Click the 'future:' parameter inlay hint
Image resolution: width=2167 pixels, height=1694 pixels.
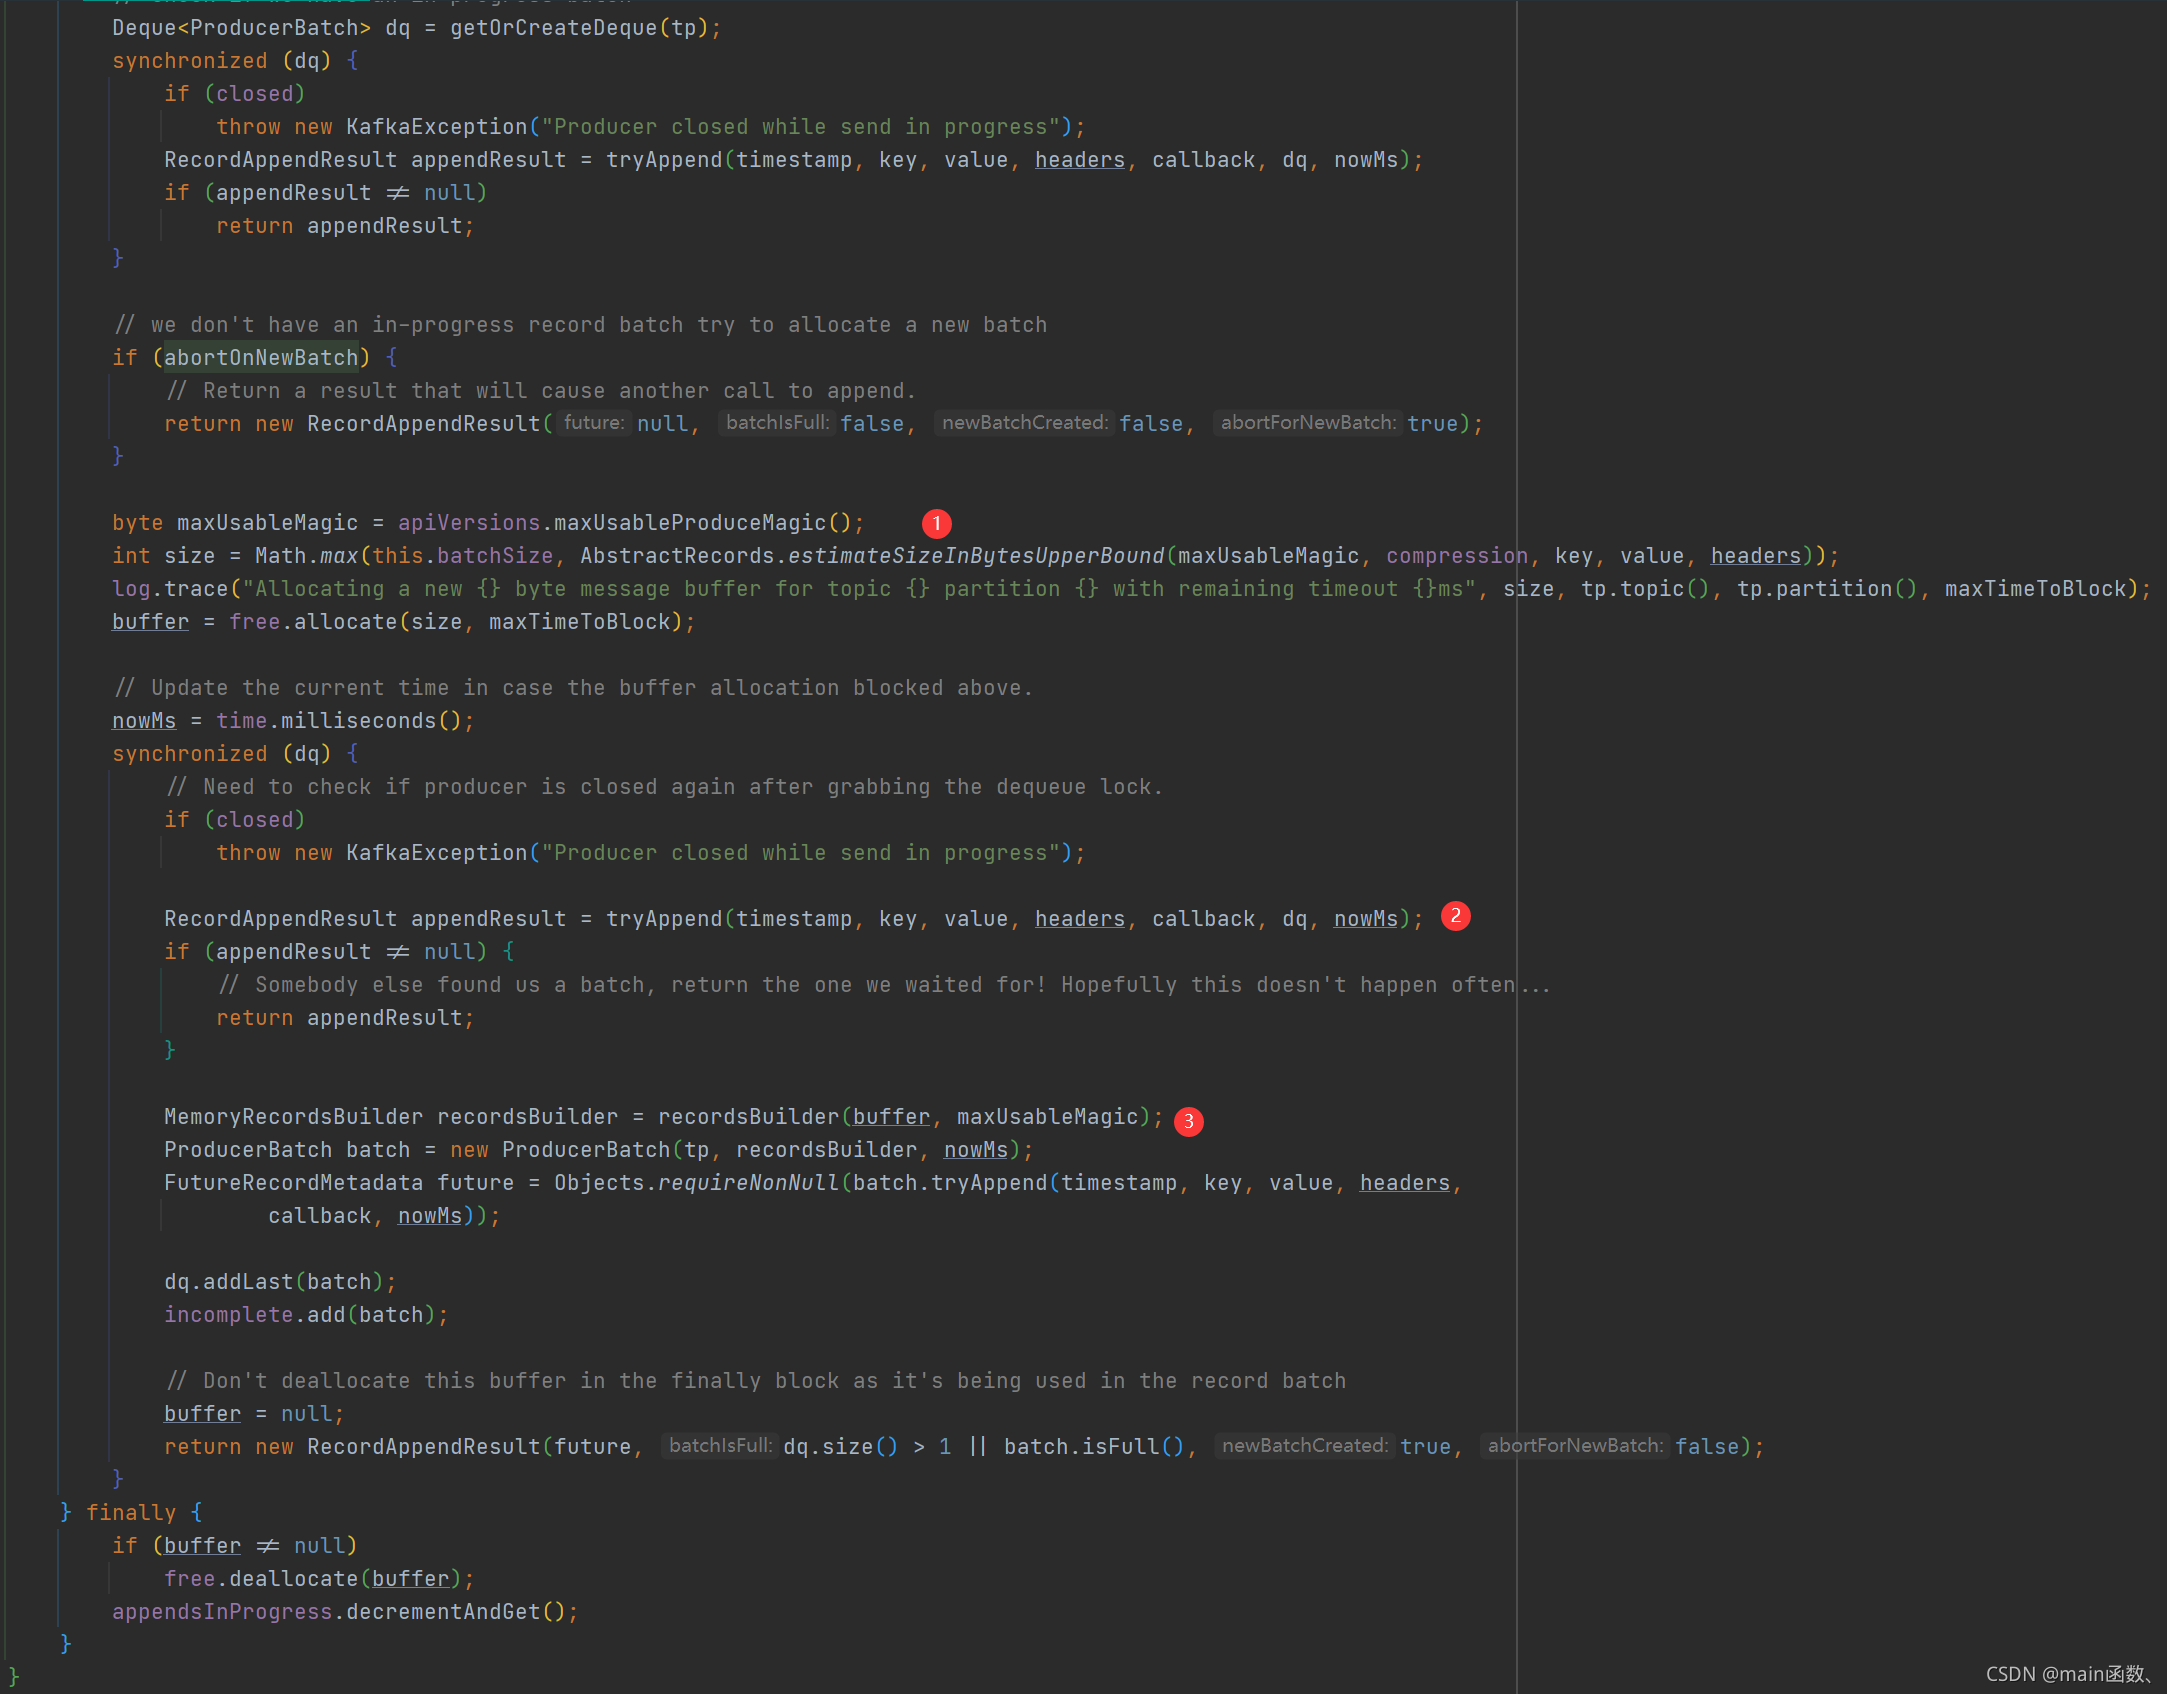pyautogui.click(x=594, y=423)
